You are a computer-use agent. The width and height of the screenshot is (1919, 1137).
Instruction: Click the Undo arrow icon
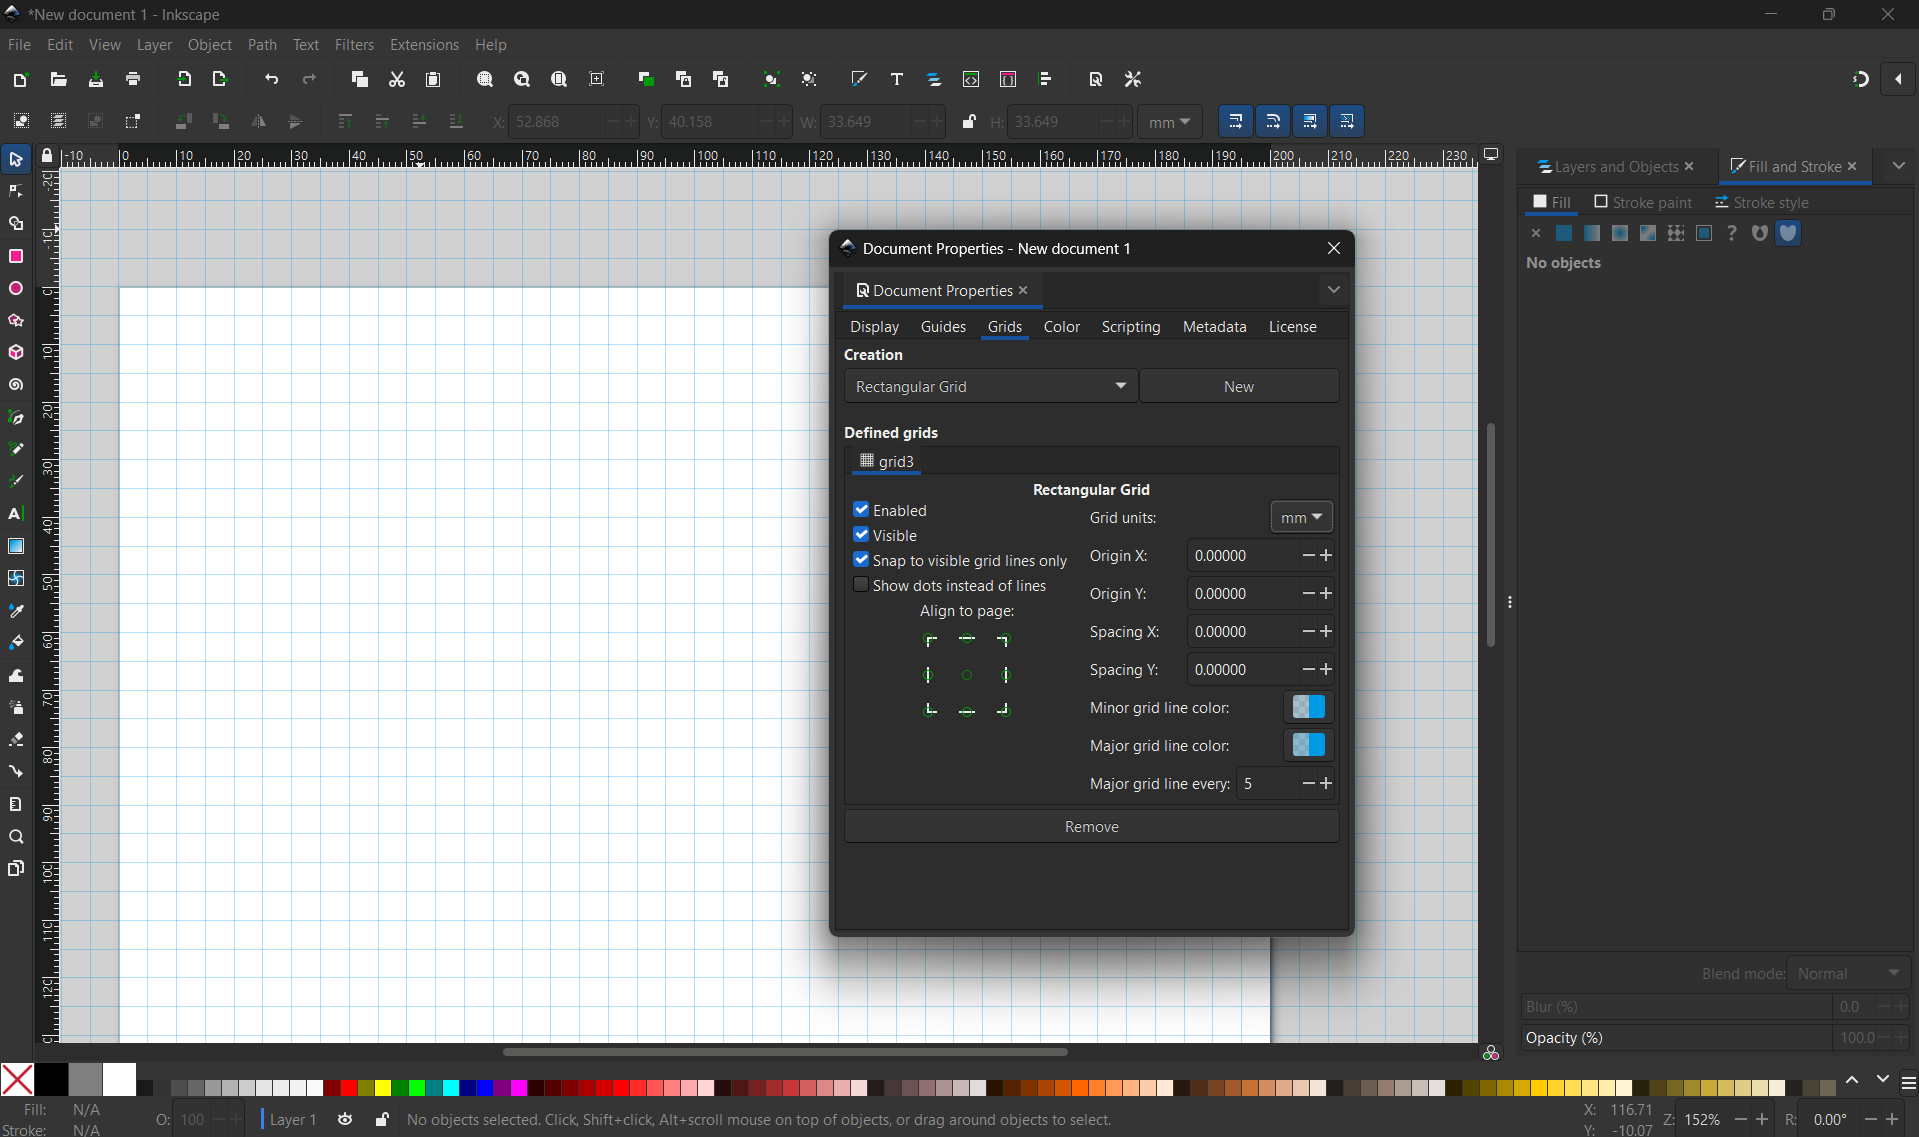coord(271,79)
